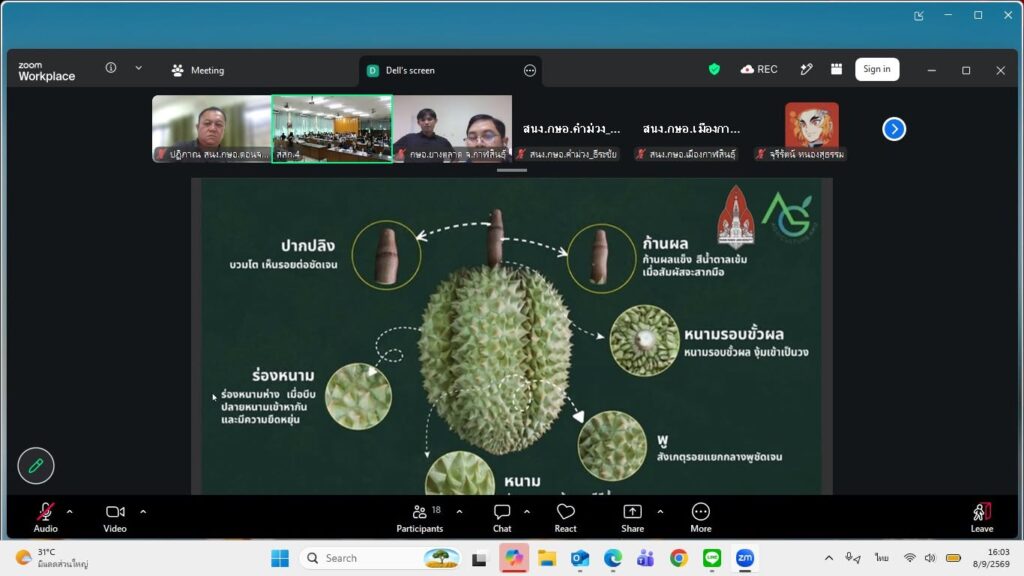Image resolution: width=1024 pixels, height=576 pixels.
Task: Leave the meeting
Action: pyautogui.click(x=982, y=517)
